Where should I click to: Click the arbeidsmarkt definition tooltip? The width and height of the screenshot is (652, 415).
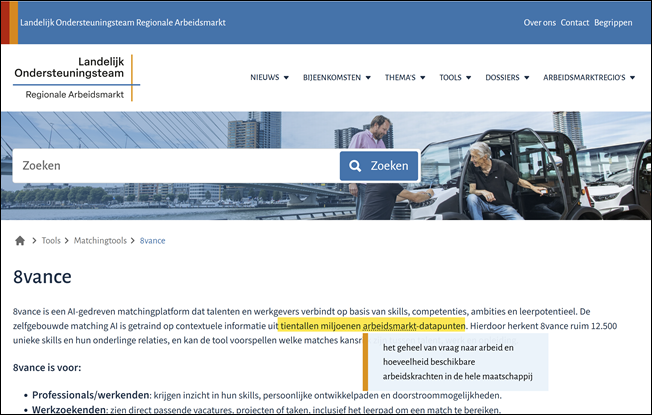click(456, 362)
